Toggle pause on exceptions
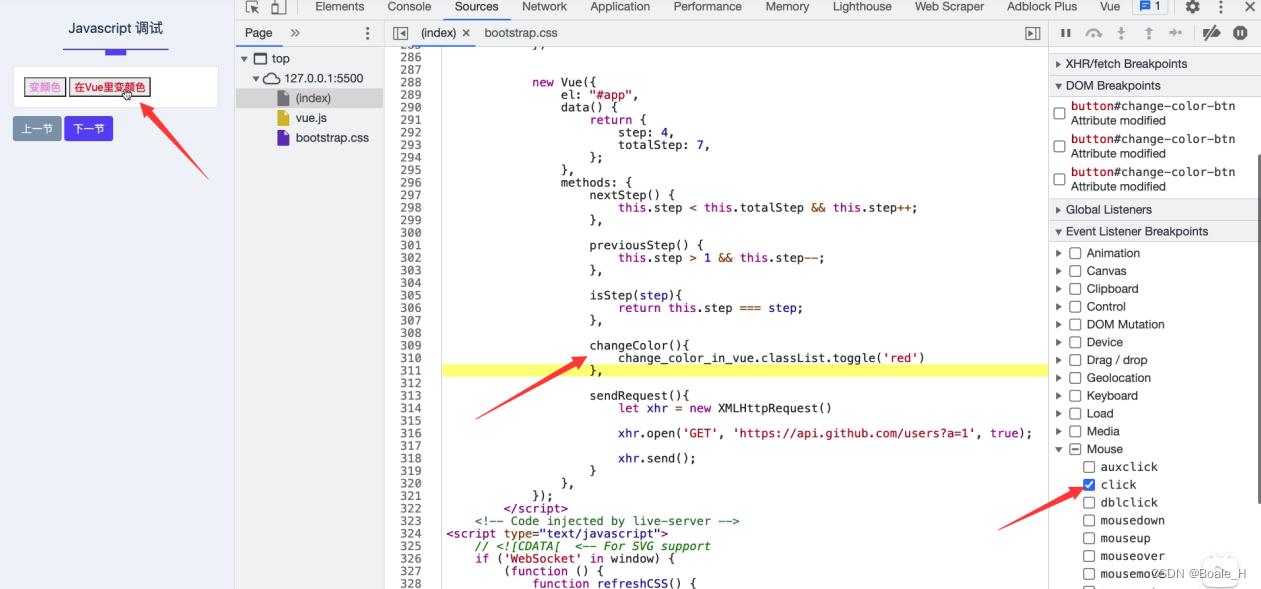 (x=1240, y=33)
